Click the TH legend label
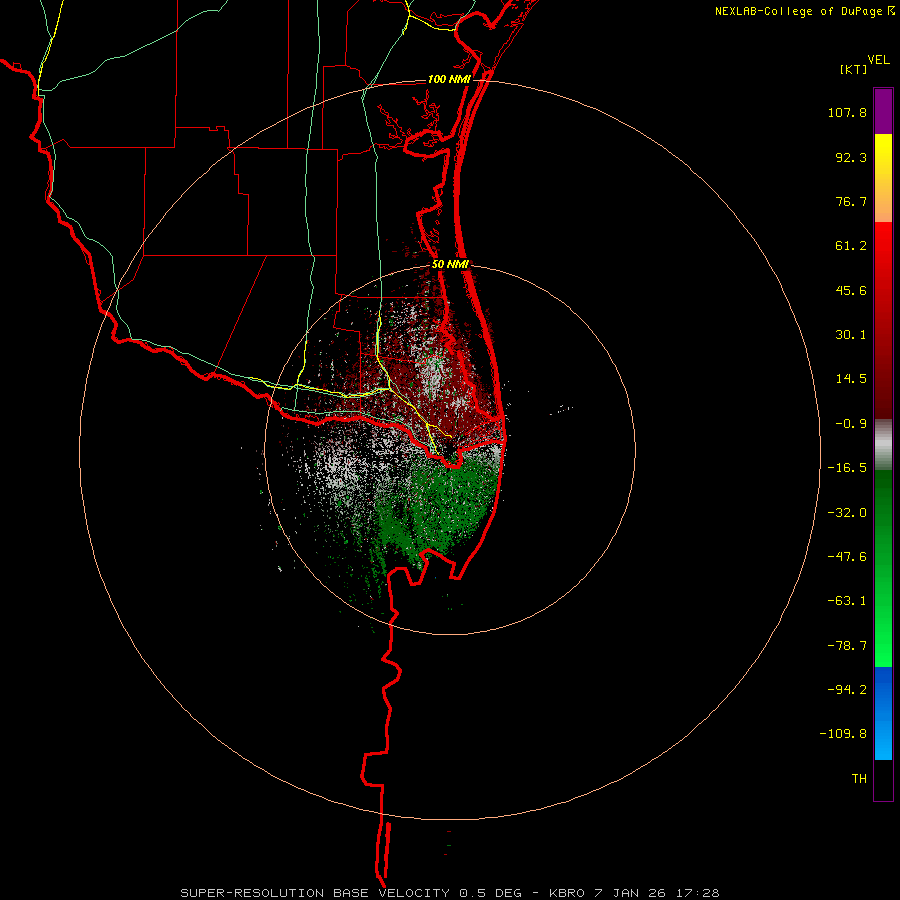 (859, 779)
